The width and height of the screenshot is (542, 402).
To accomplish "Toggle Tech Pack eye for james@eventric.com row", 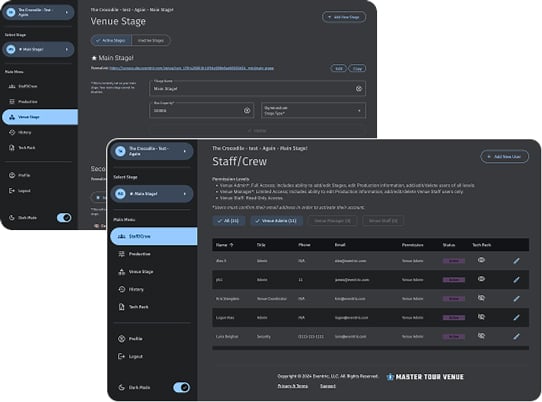I will coord(481,279).
